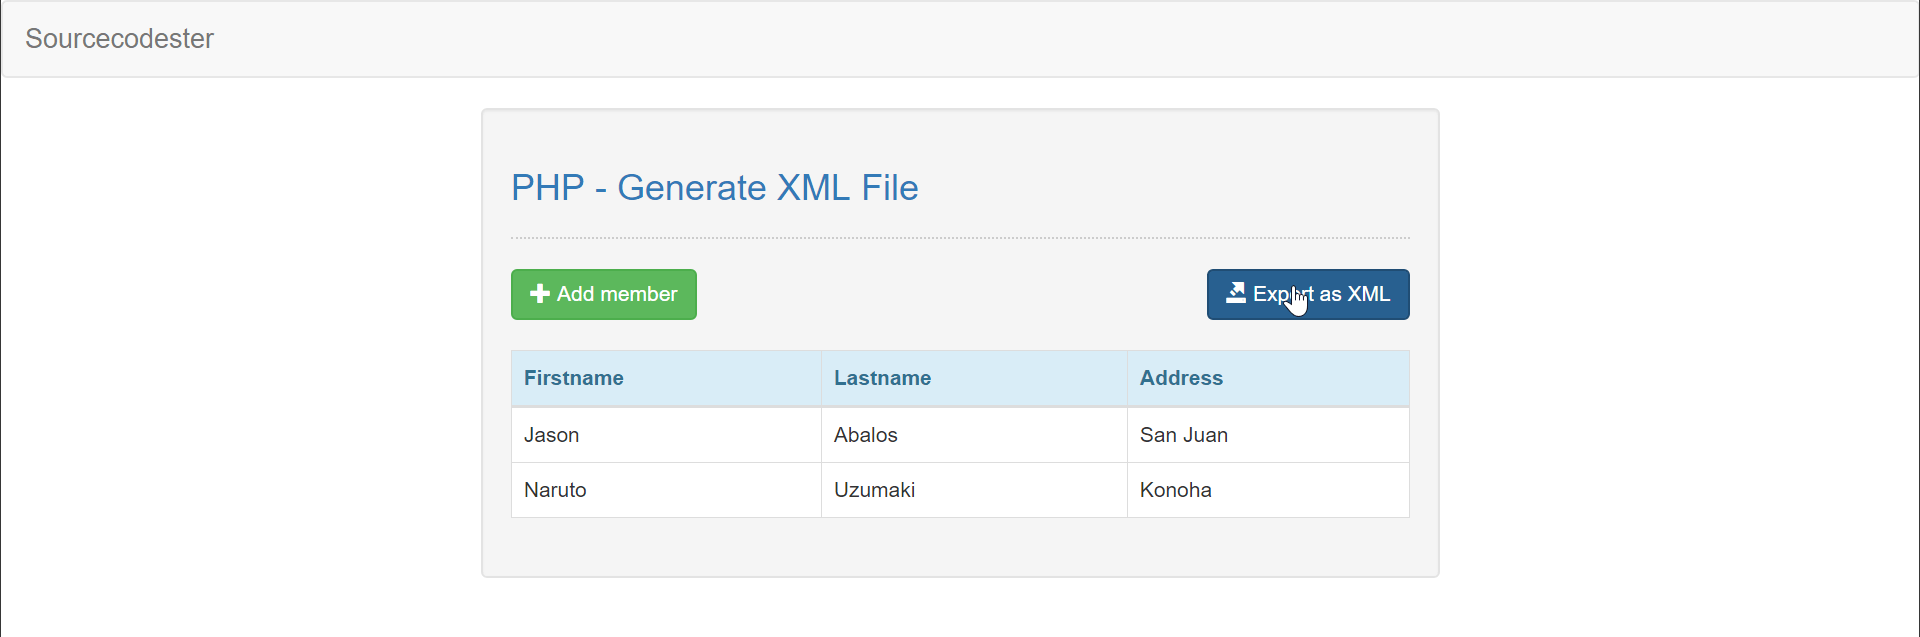Screen dimensions: 1920x637
Task: Click the export icon on Export as XML button
Action: pyautogui.click(x=1238, y=293)
